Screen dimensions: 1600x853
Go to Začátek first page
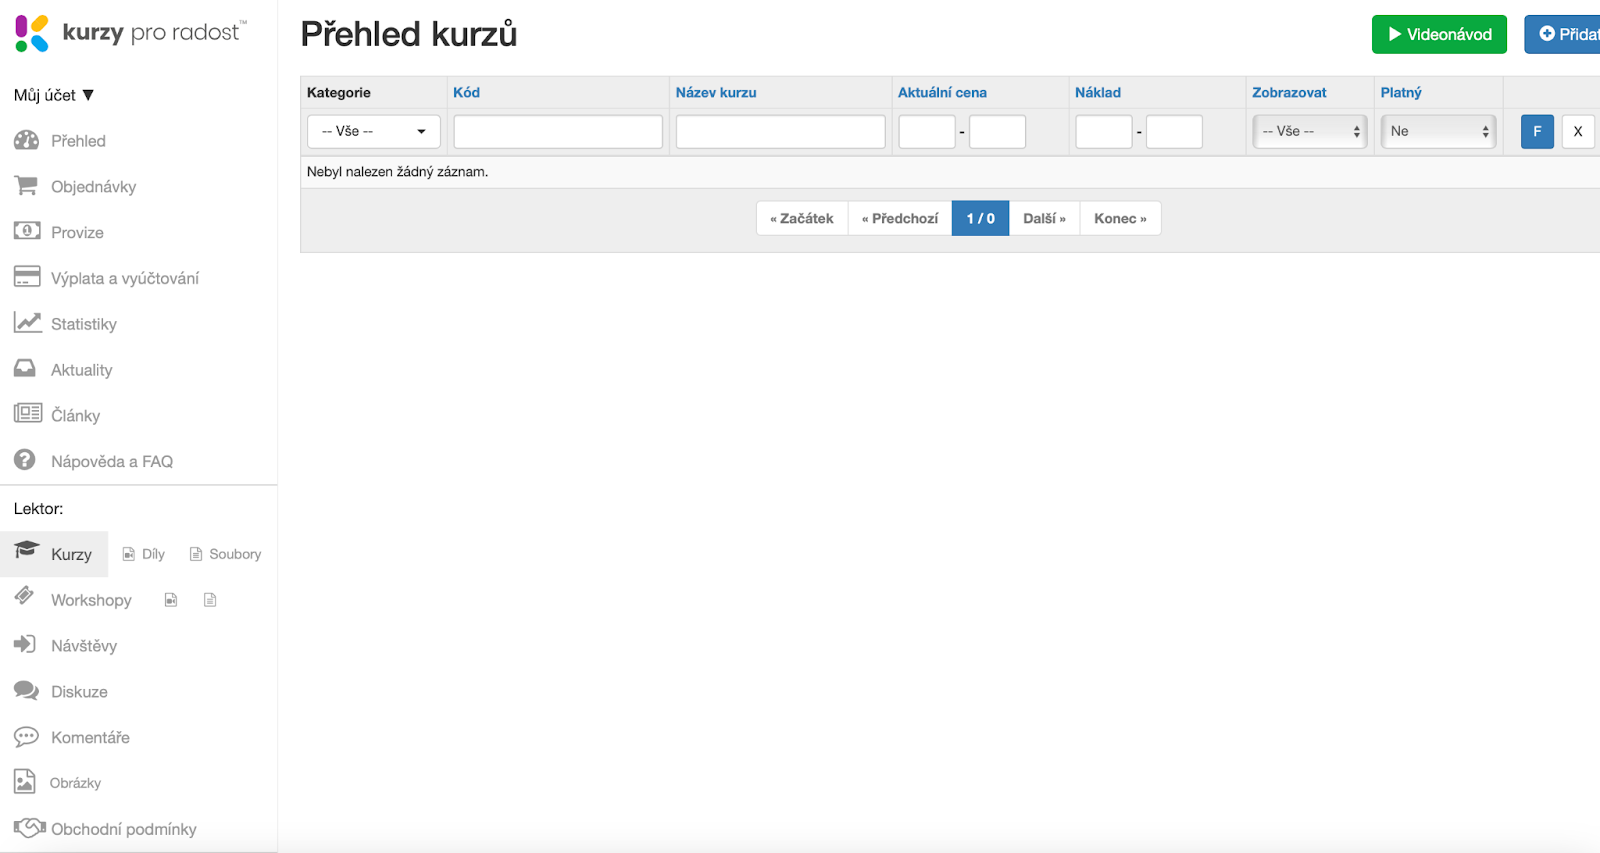(802, 218)
